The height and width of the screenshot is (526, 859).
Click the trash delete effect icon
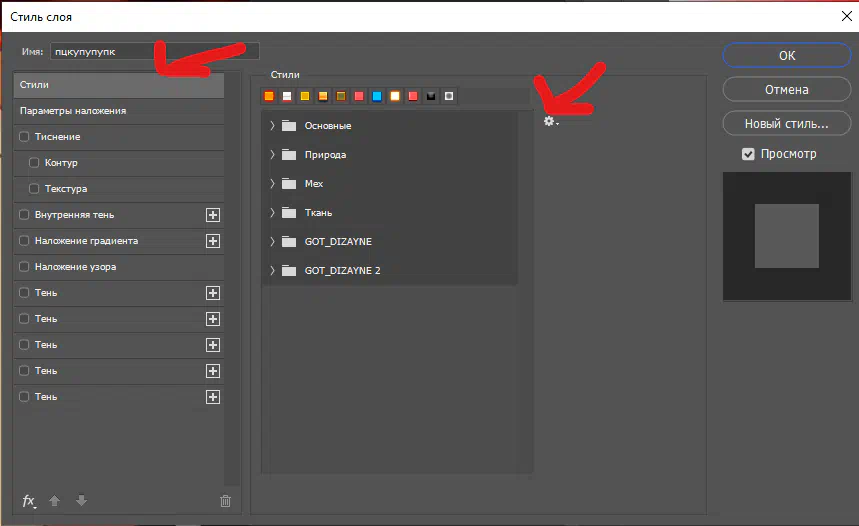point(225,501)
